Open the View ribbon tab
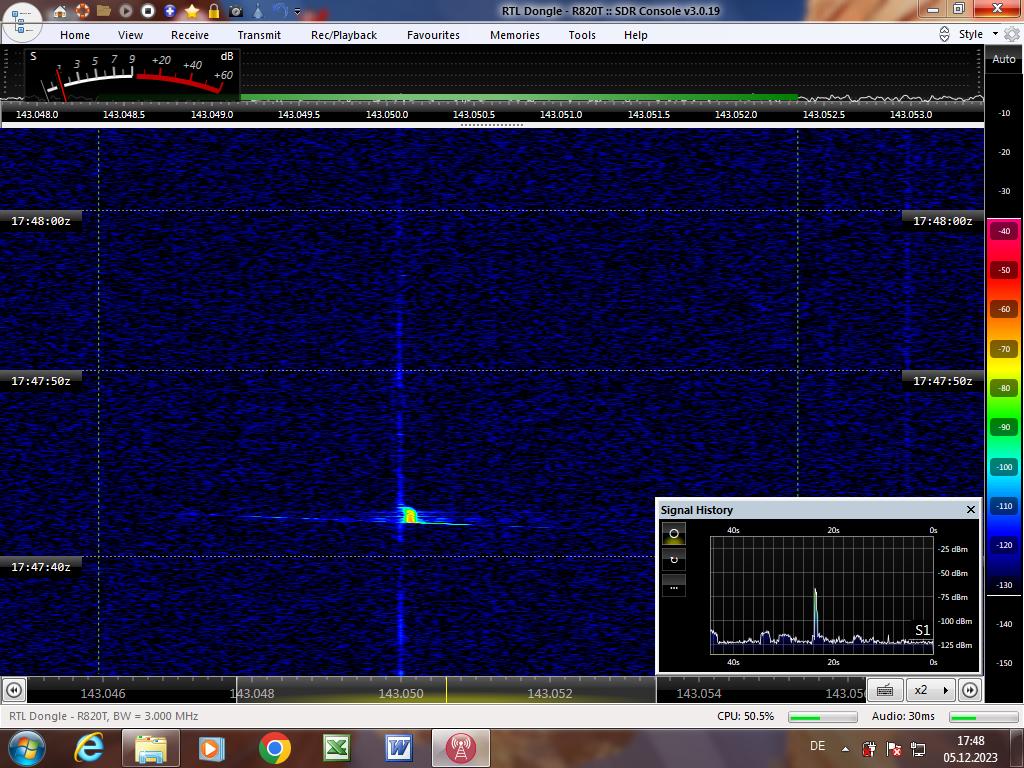Viewport: 1024px width, 768px height. [130, 35]
